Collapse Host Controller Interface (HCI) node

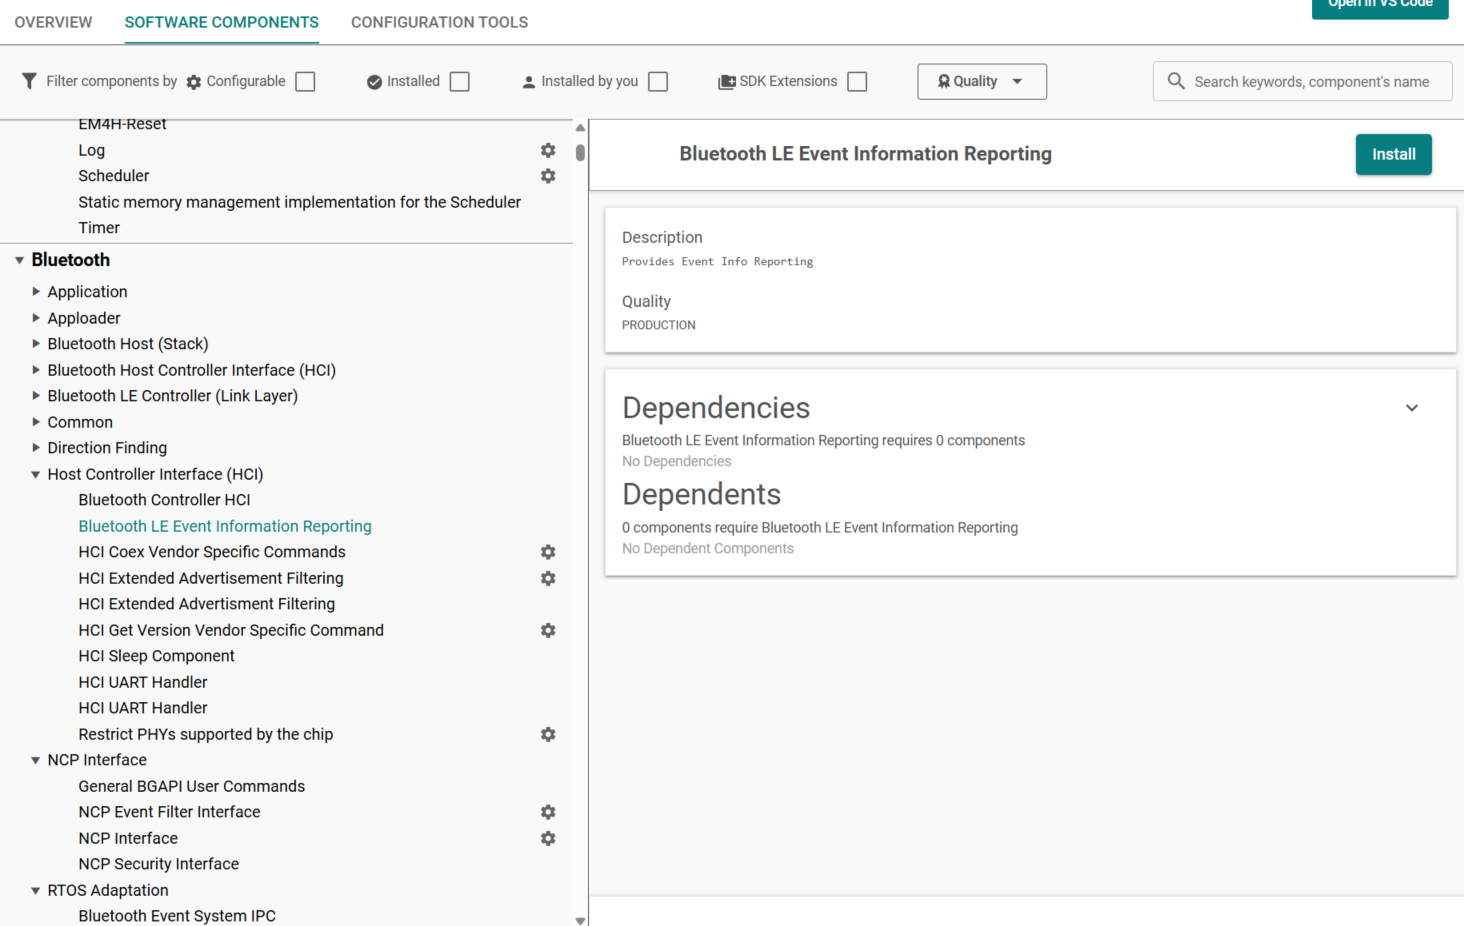tap(36, 474)
